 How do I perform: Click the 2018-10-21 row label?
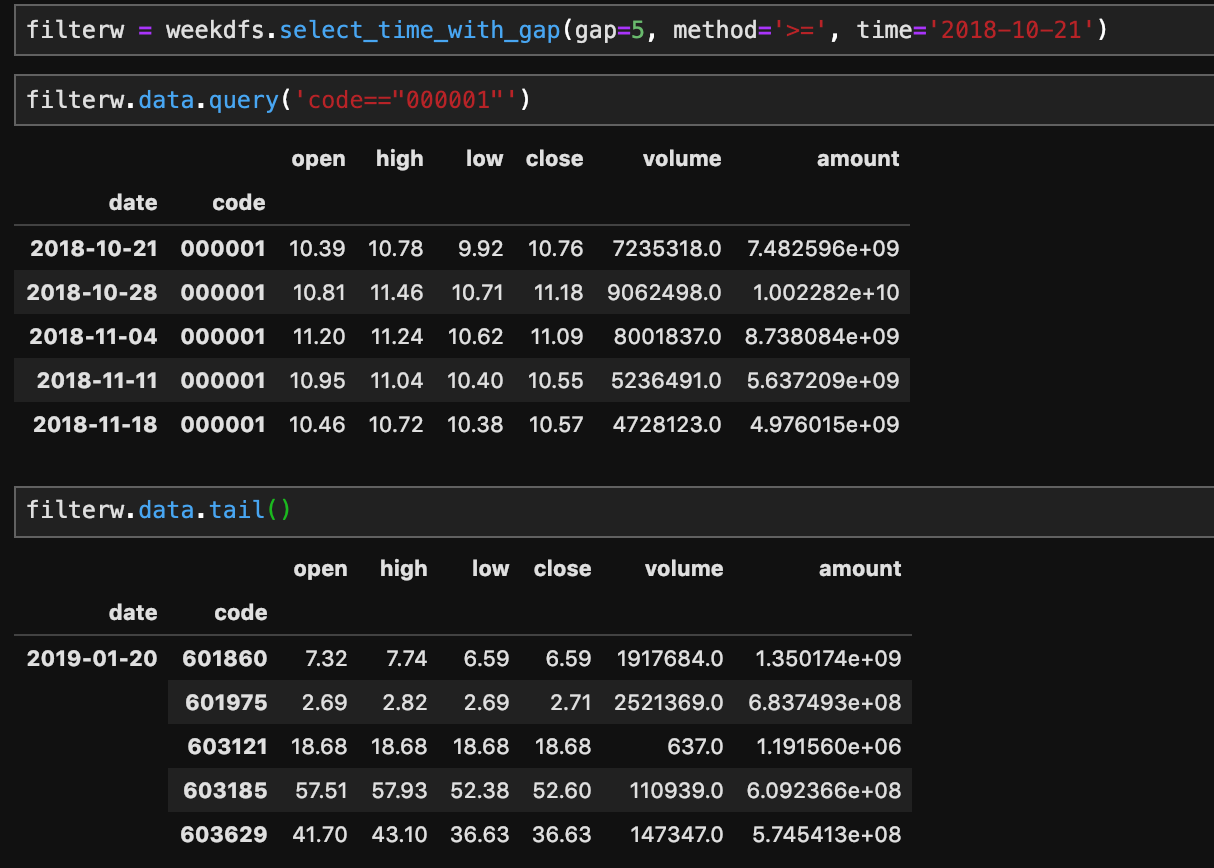point(93,248)
